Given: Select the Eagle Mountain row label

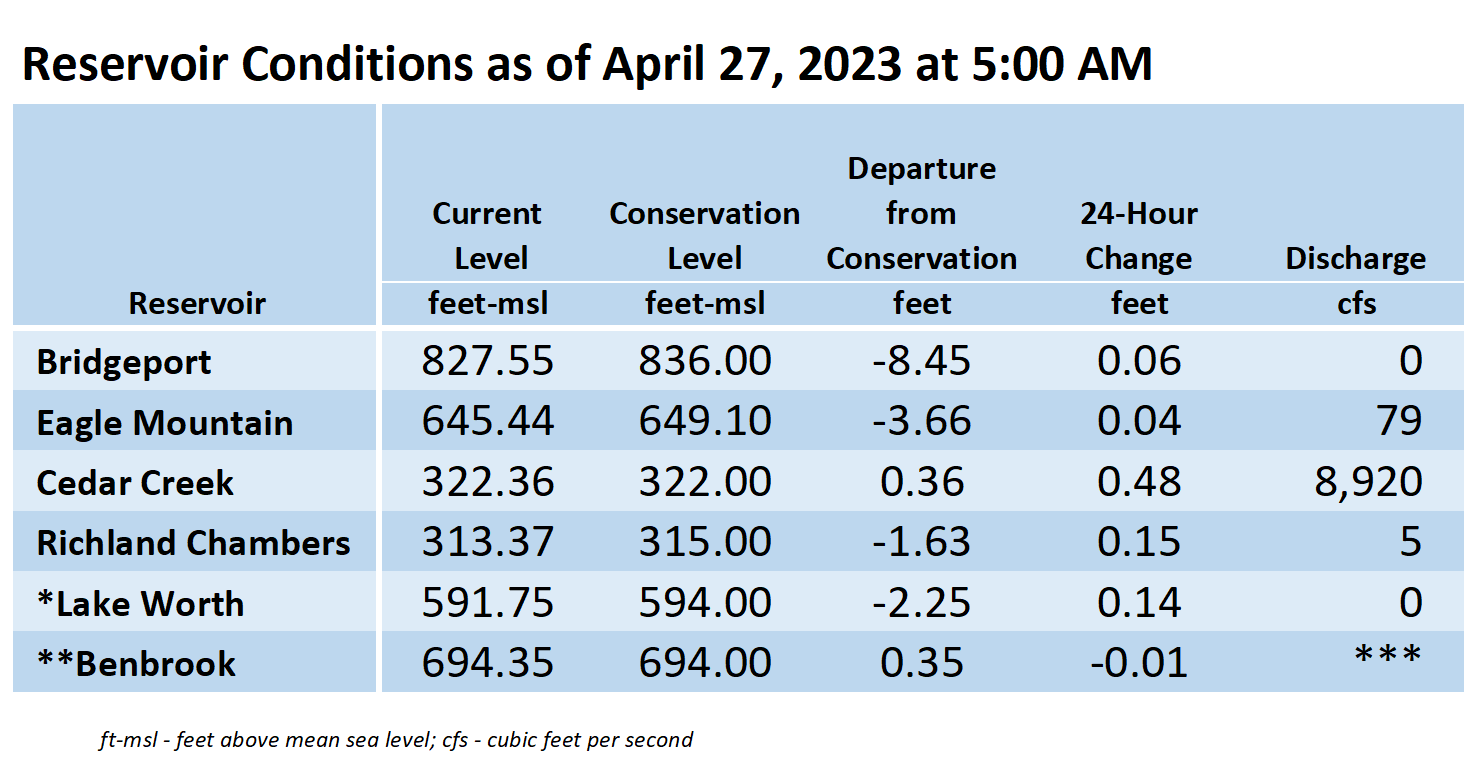Looking at the screenshot, I should click(165, 423).
